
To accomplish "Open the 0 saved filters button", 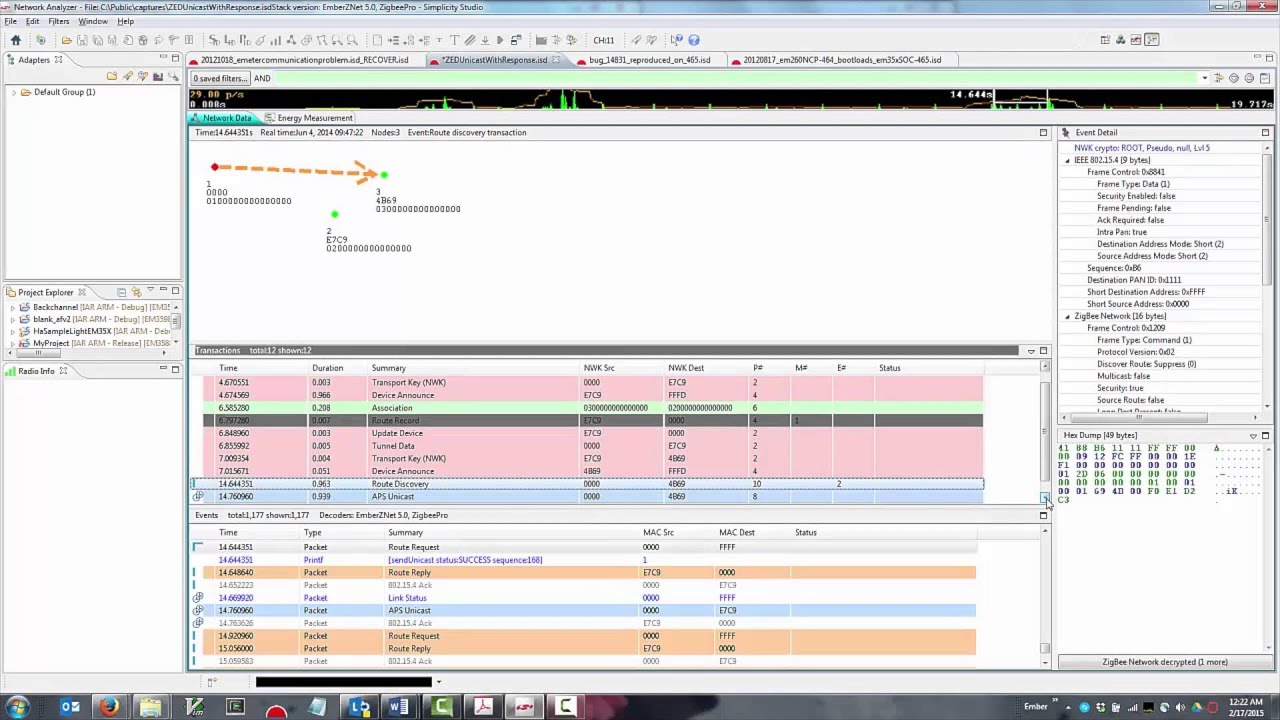I will [x=219, y=78].
